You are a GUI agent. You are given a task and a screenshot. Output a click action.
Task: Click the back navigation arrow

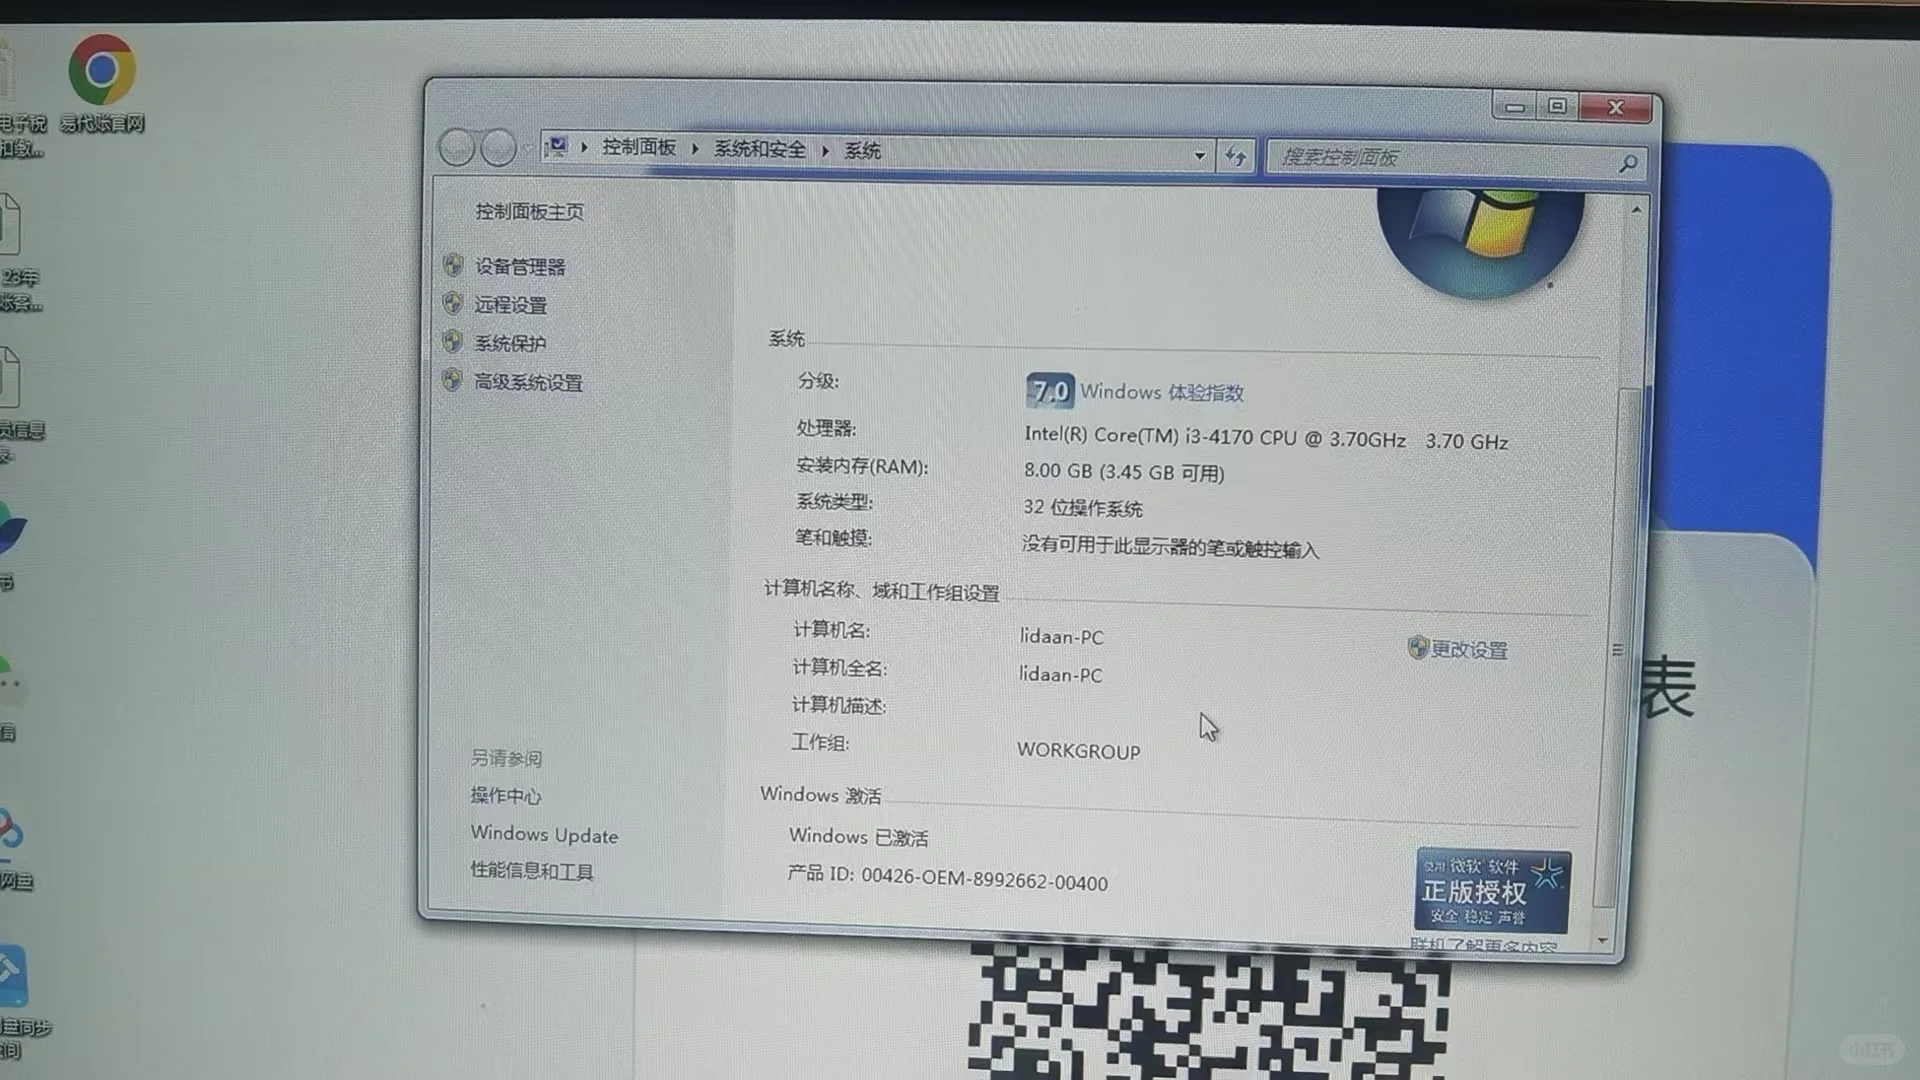[458, 146]
